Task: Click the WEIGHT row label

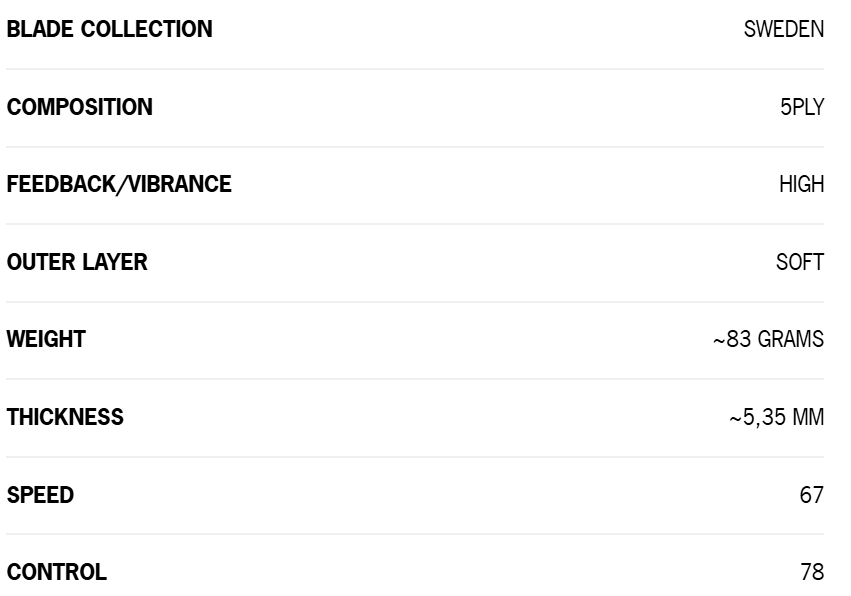Action: 46,339
